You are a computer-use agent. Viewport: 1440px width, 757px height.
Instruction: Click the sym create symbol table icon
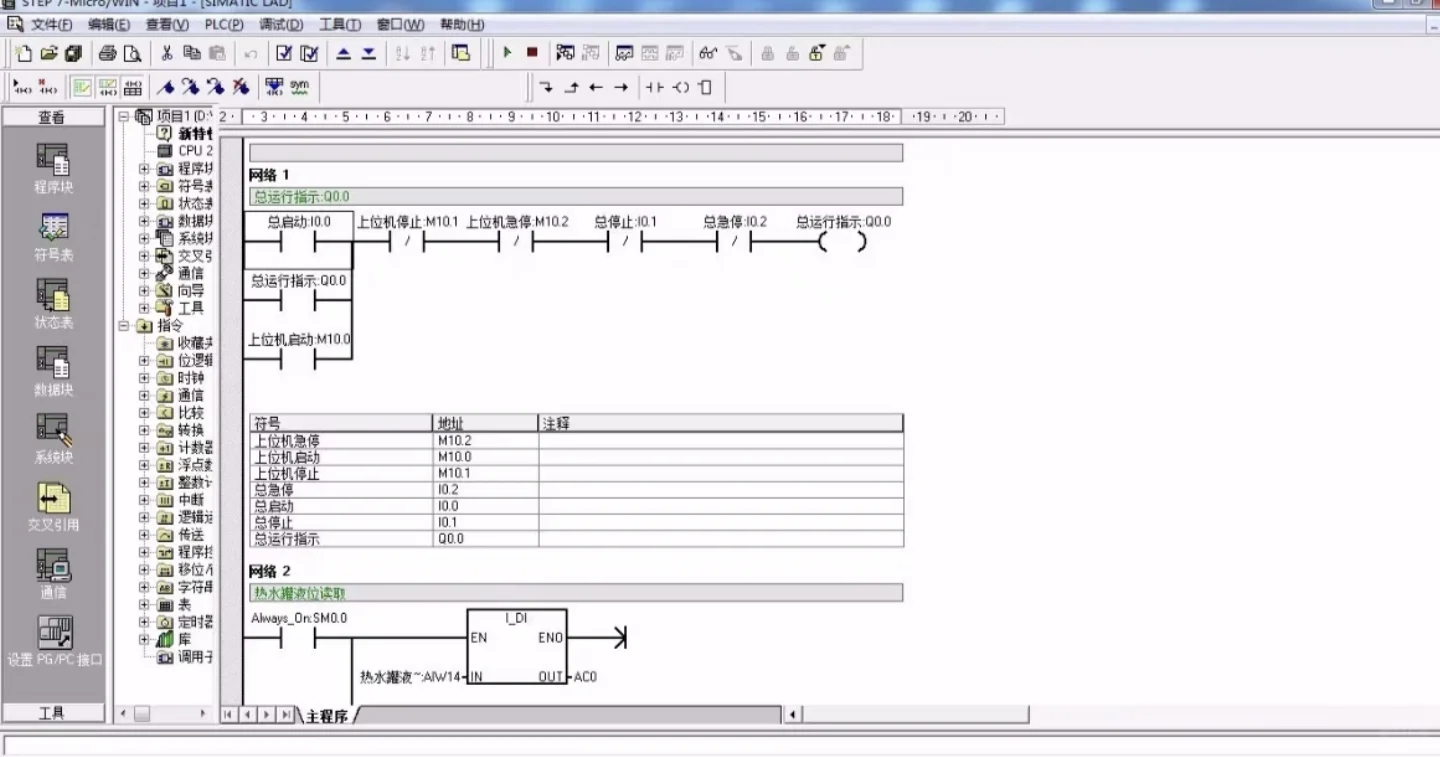coord(299,87)
